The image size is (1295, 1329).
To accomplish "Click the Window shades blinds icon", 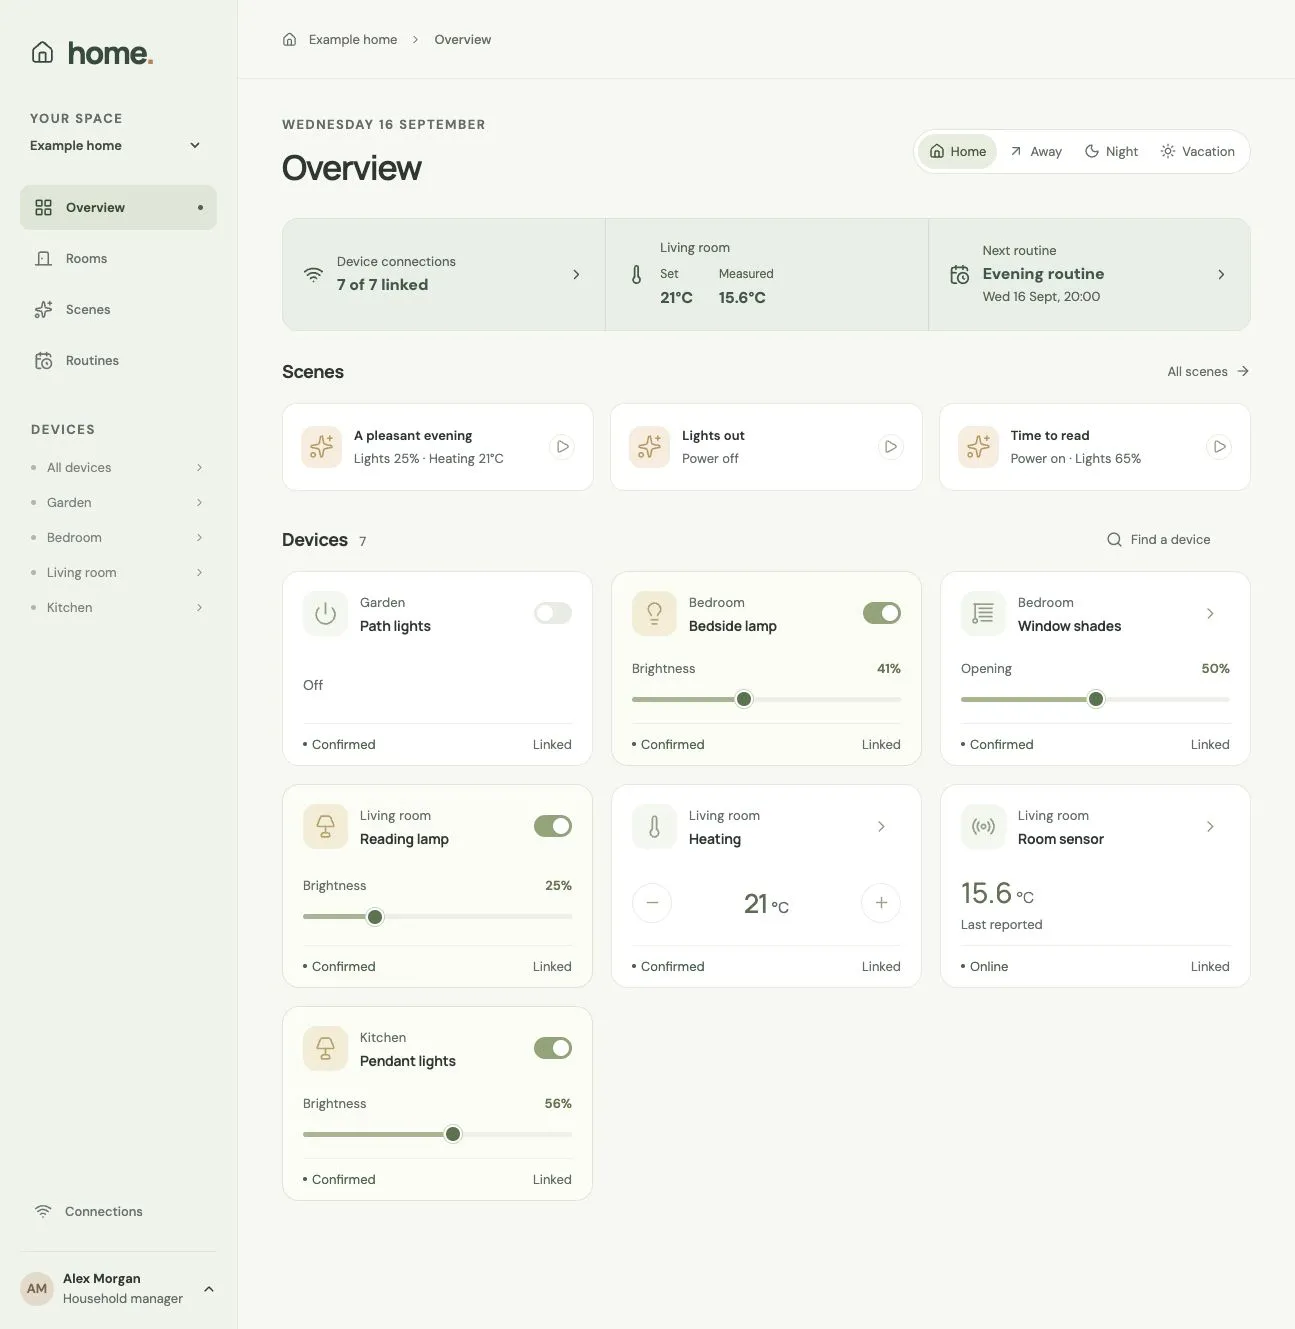I will coord(983,614).
